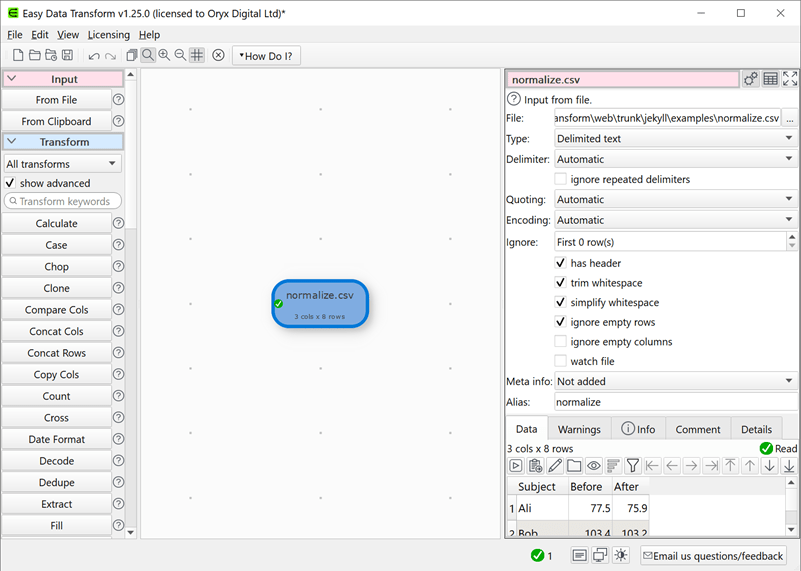Open the Quoting dropdown

pyautogui.click(x=675, y=199)
